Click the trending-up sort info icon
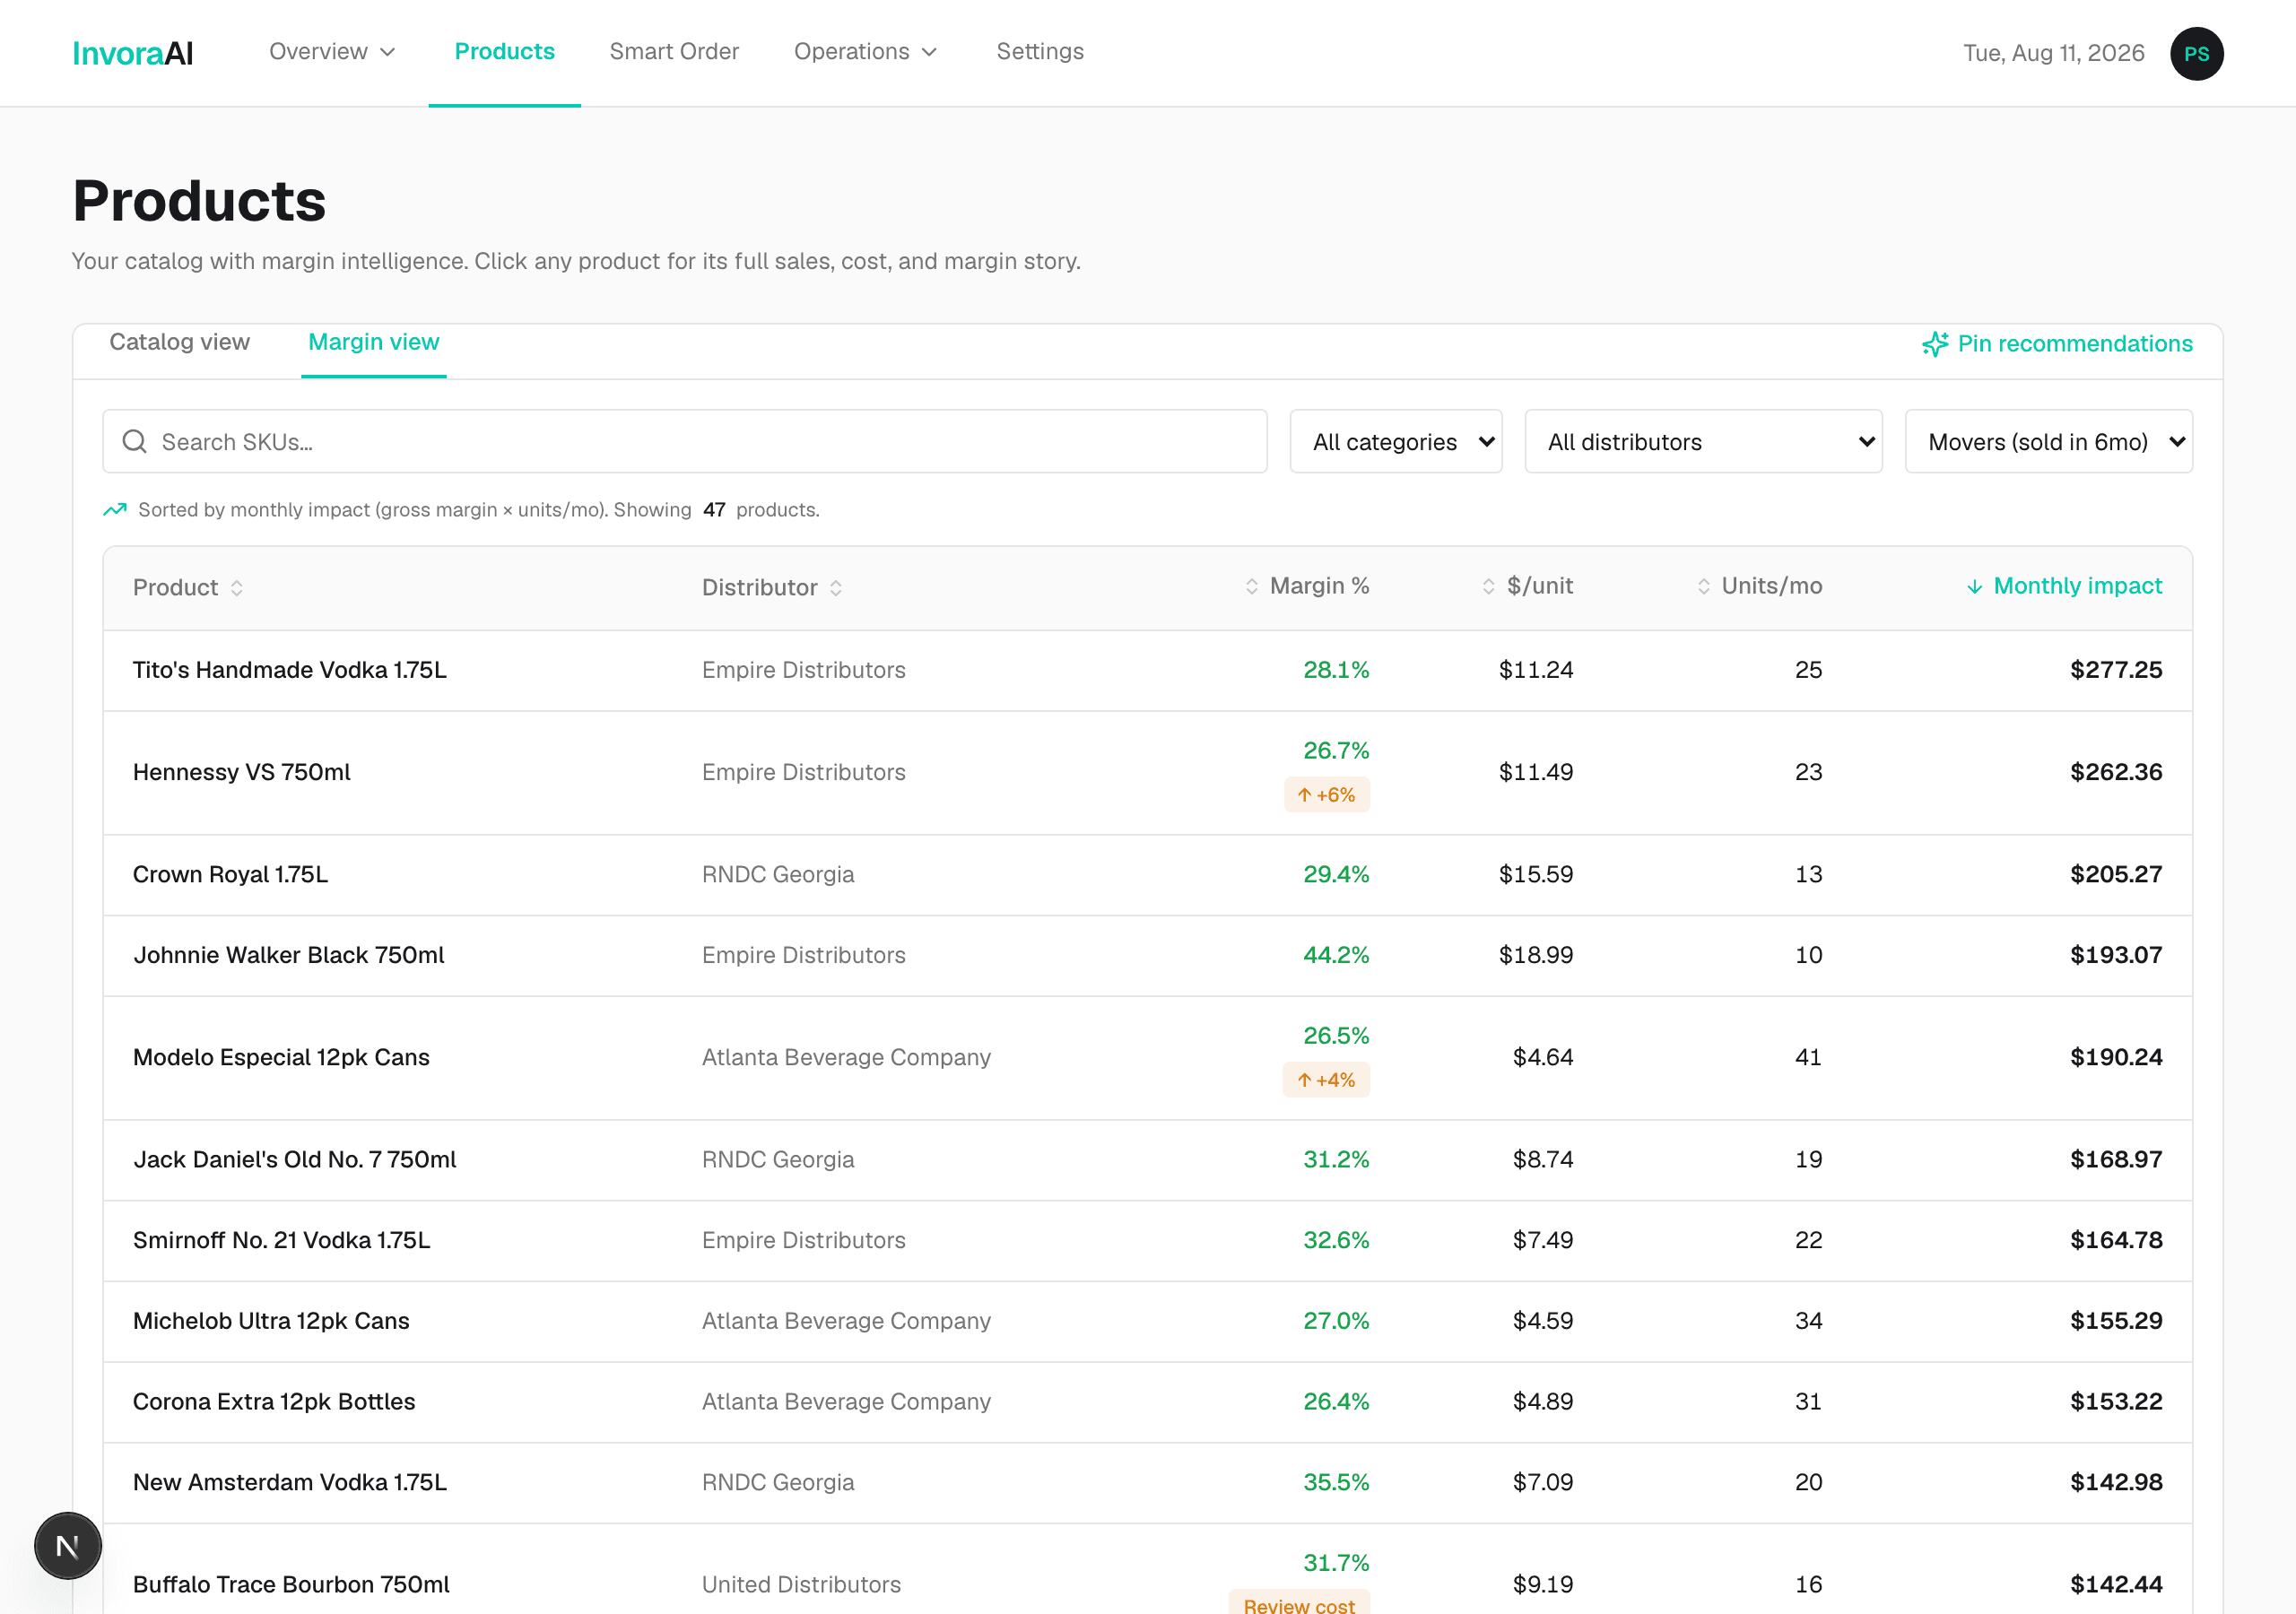 pyautogui.click(x=115, y=510)
